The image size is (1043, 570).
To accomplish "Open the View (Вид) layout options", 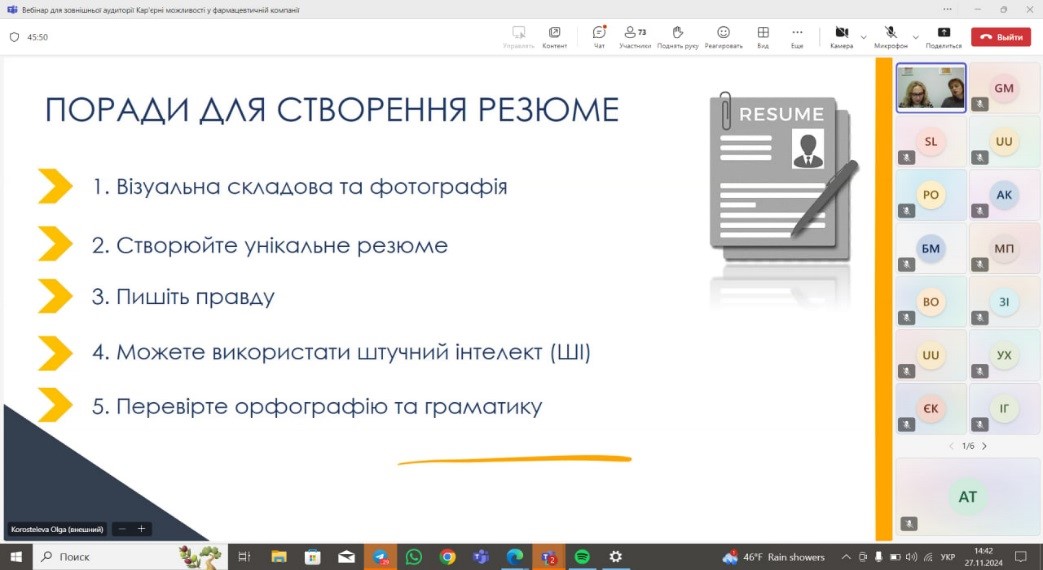I will point(763,36).
